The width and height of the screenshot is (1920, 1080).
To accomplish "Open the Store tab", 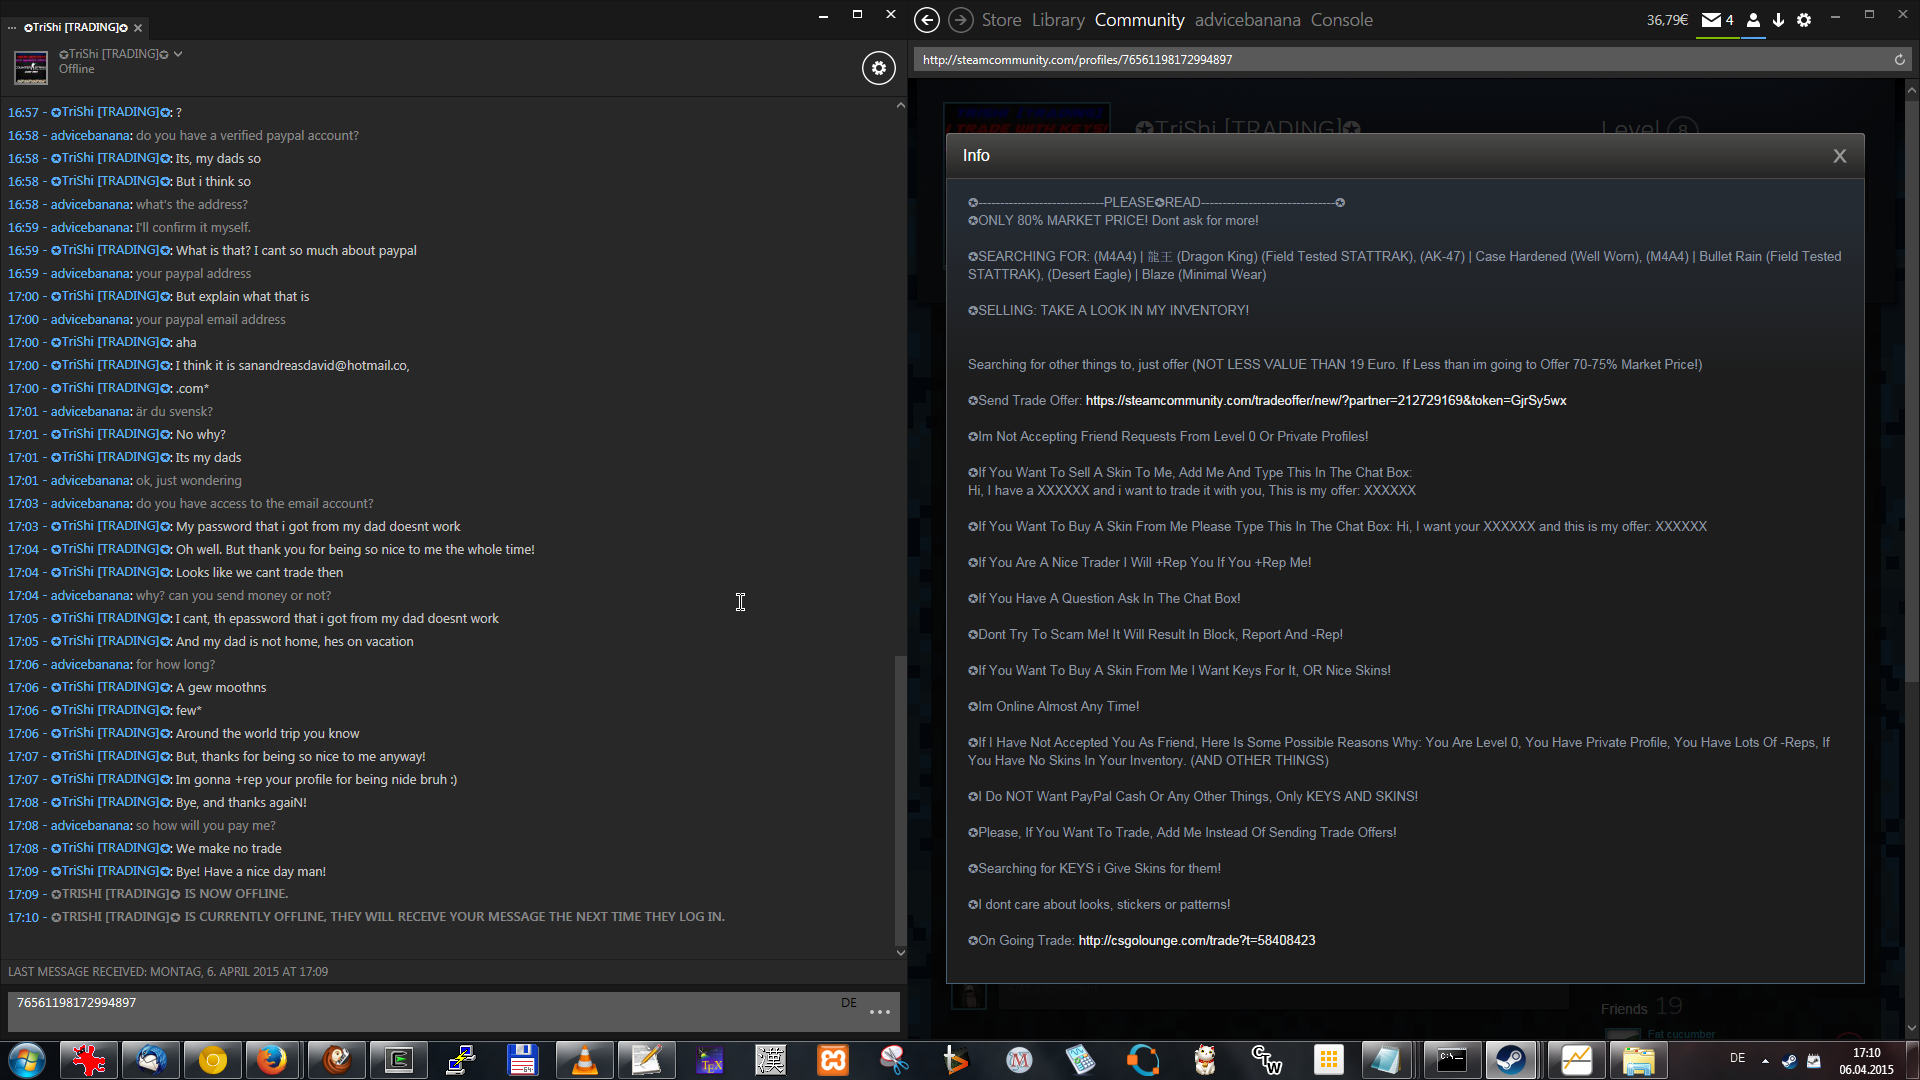I will click(1001, 20).
